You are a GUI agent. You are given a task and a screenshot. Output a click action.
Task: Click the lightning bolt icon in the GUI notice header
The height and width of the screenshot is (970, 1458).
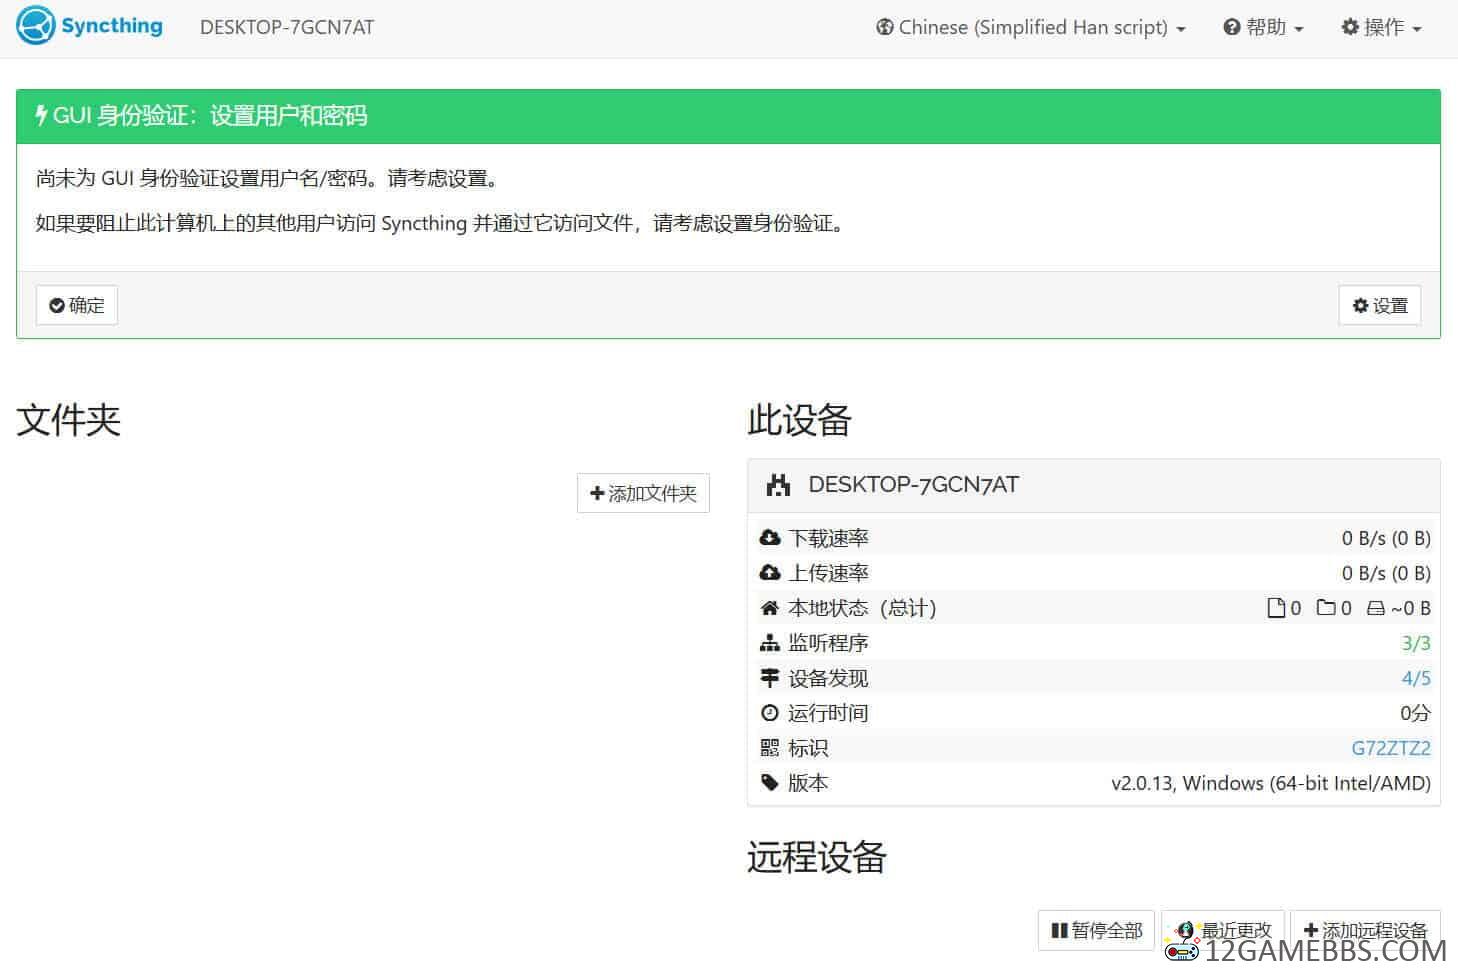click(x=41, y=115)
